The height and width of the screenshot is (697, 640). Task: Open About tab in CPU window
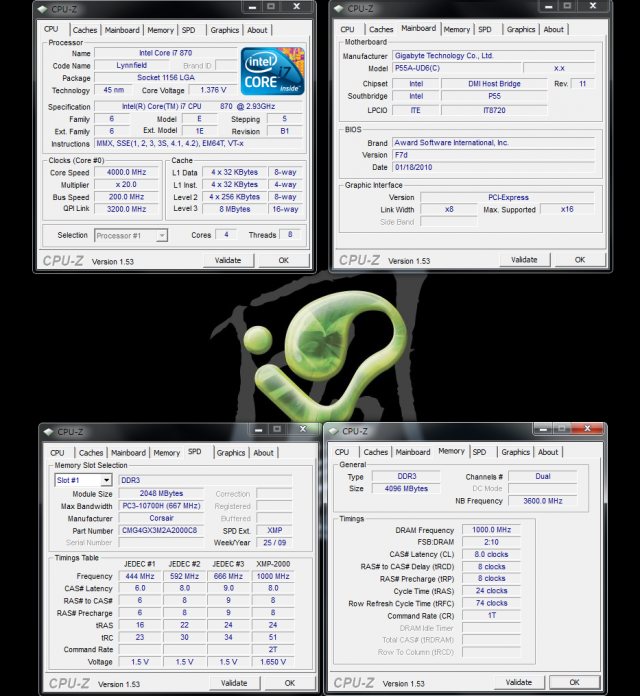[x=257, y=30]
